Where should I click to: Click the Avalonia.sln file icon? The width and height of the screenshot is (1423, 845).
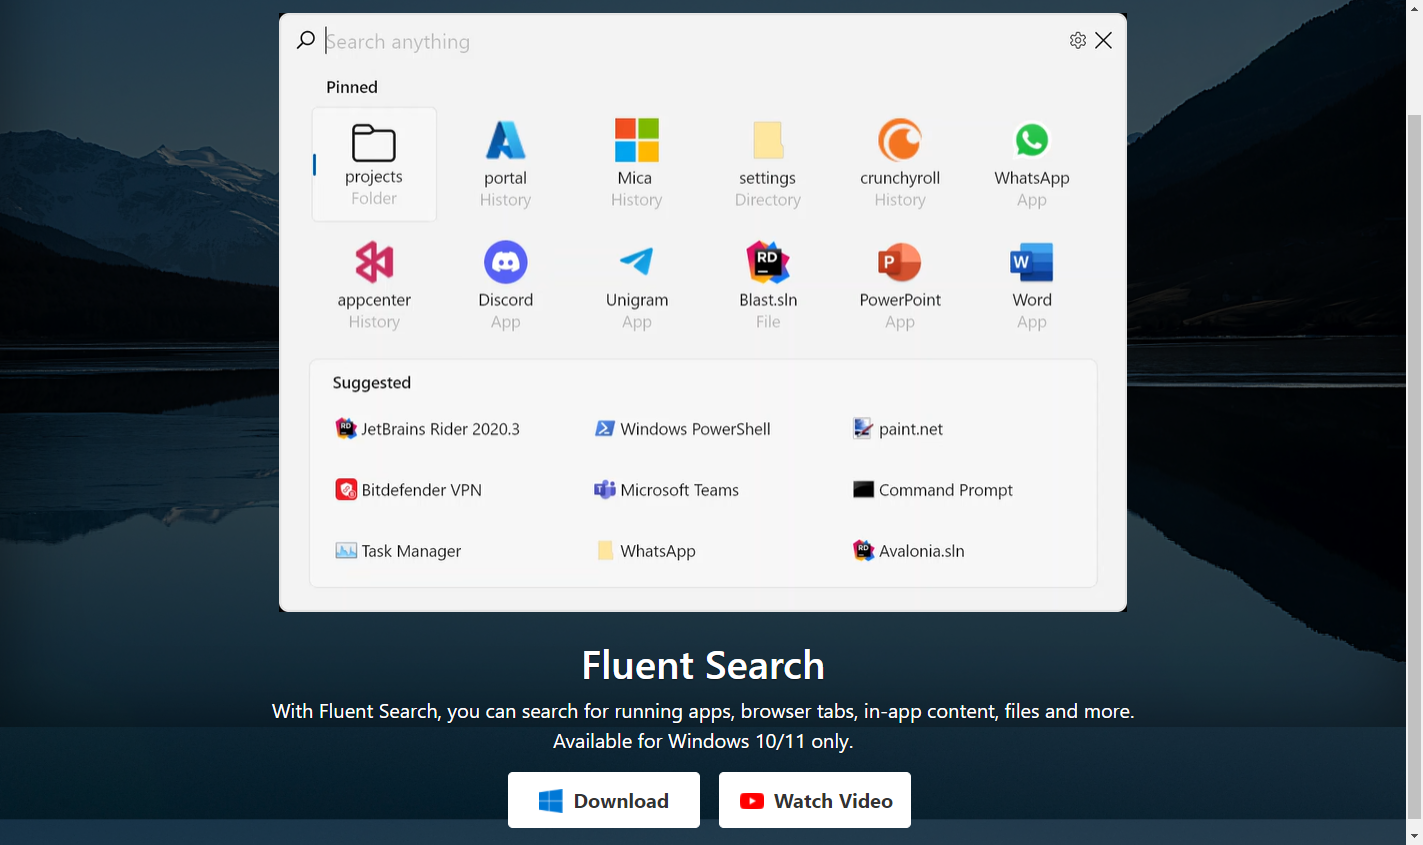(864, 550)
